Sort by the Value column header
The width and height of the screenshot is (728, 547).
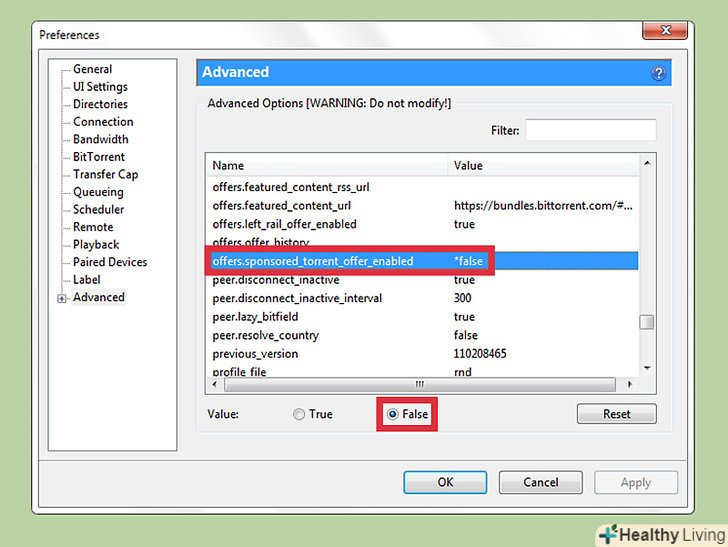tap(543, 165)
